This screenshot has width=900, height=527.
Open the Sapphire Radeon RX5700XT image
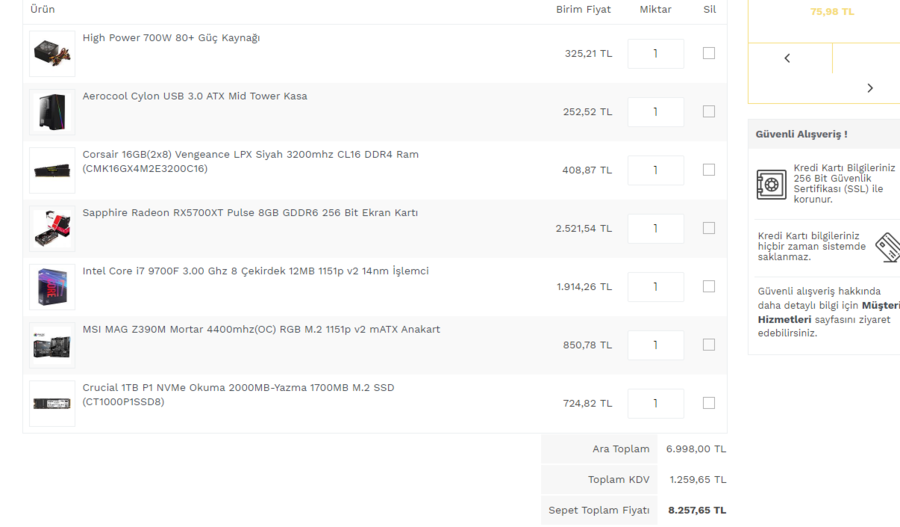(52, 228)
